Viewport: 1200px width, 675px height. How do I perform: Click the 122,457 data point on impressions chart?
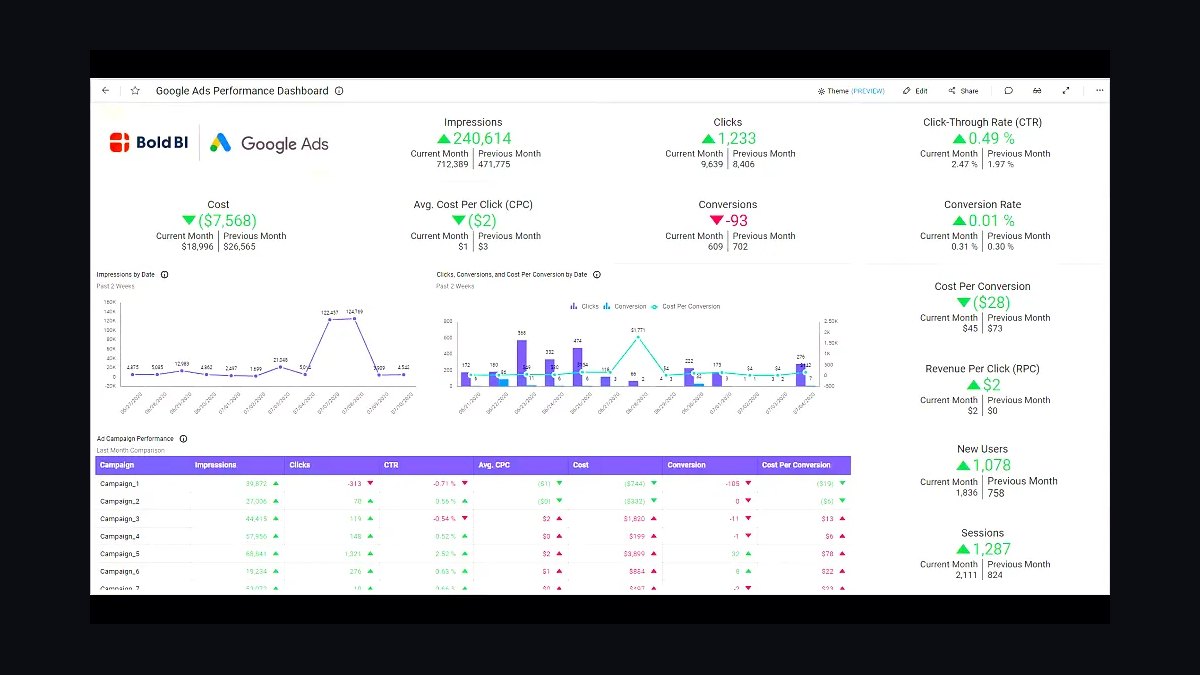pyautogui.click(x=330, y=320)
